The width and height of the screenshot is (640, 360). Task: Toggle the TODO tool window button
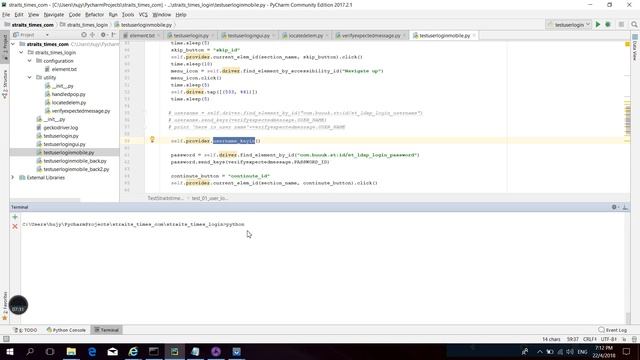tap(25, 330)
